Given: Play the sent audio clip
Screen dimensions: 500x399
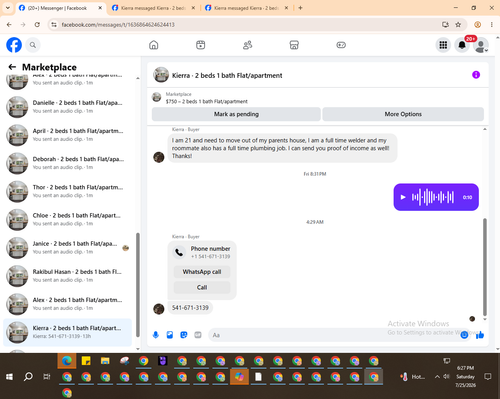Looking at the screenshot, I should (403, 197).
